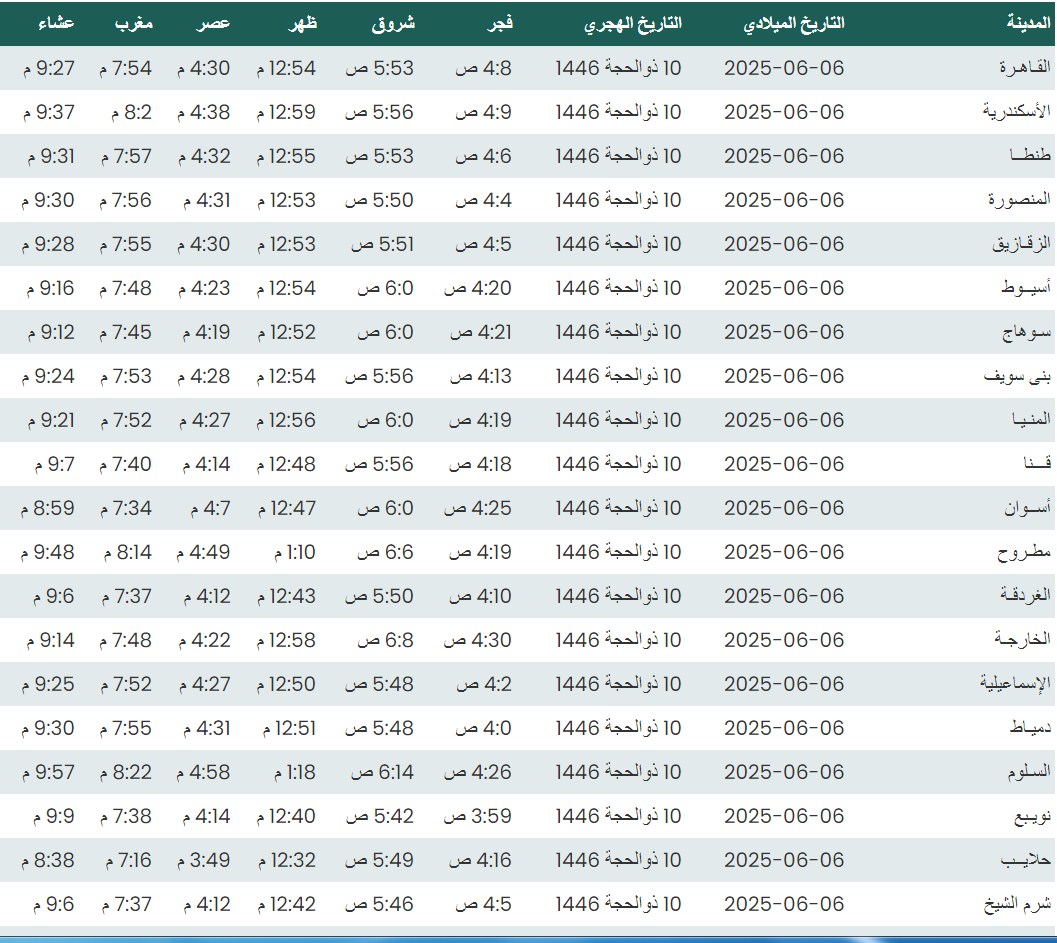The width and height of the screenshot is (1057, 943).
Task: Click the عشاء column header
Action: 54,24
